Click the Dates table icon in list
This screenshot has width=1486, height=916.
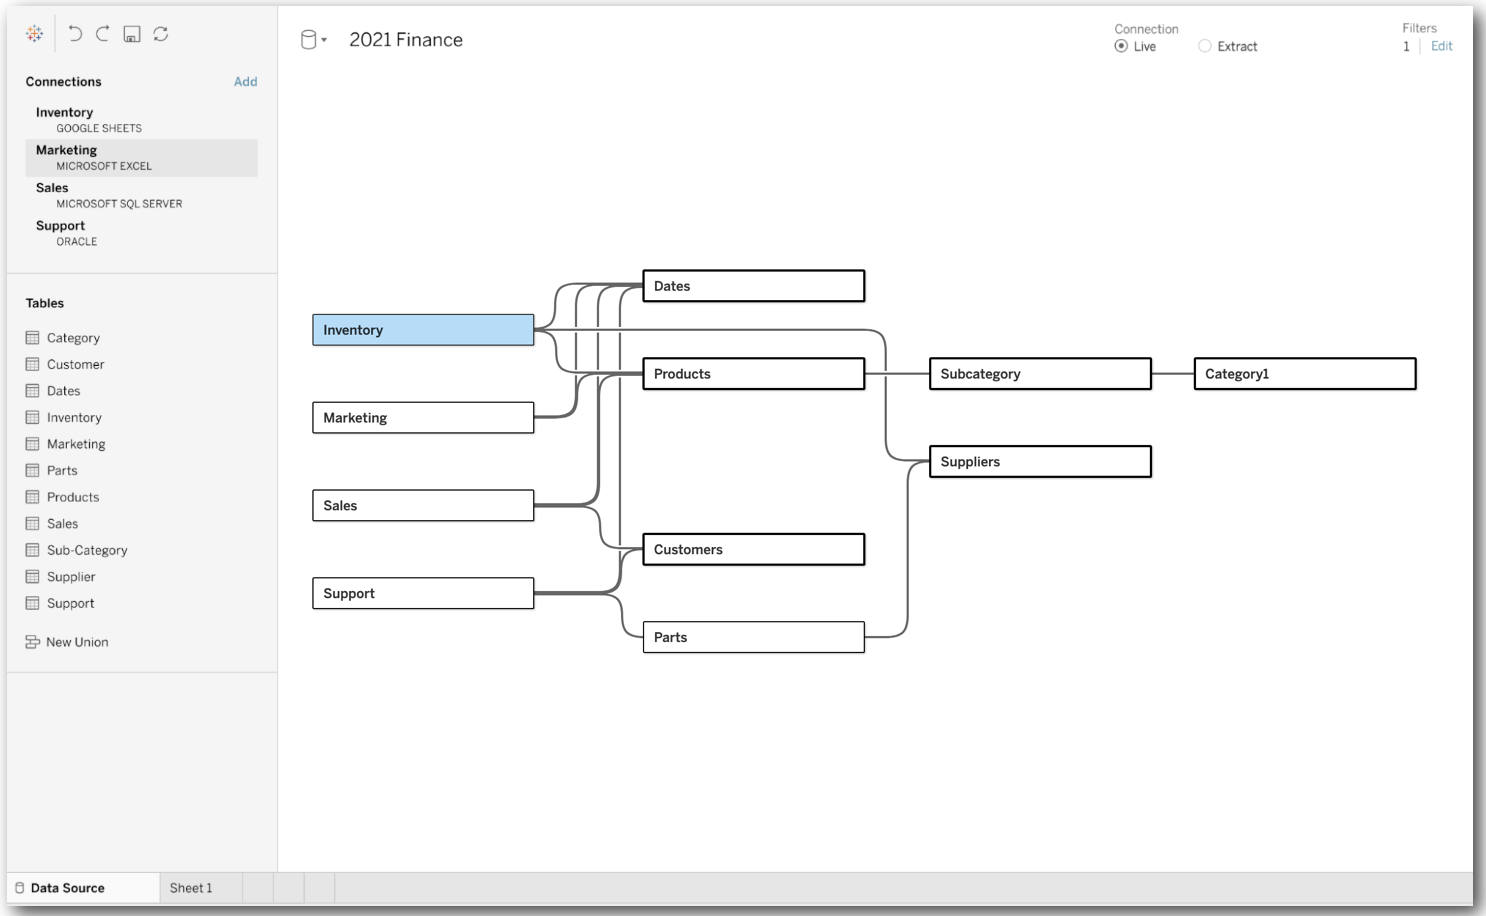(32, 391)
